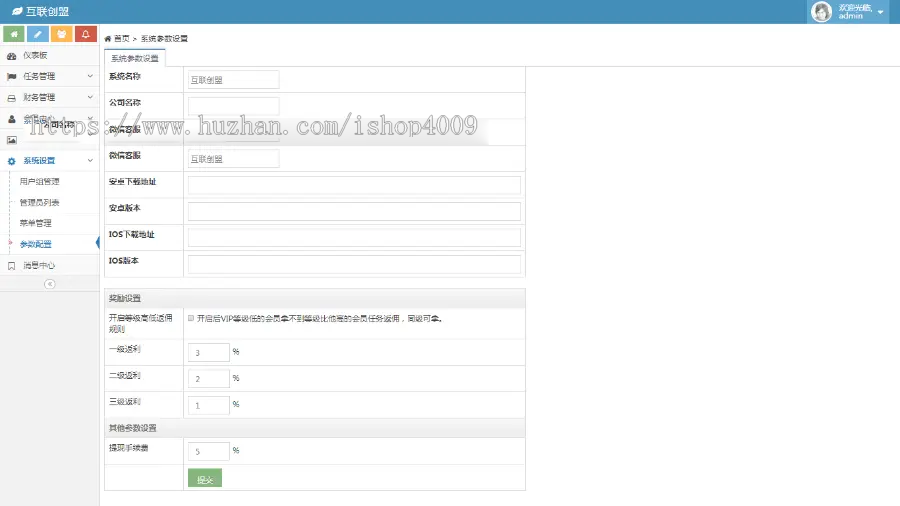
Task: Expand the 财务管理 menu chevron
Action: point(90,97)
